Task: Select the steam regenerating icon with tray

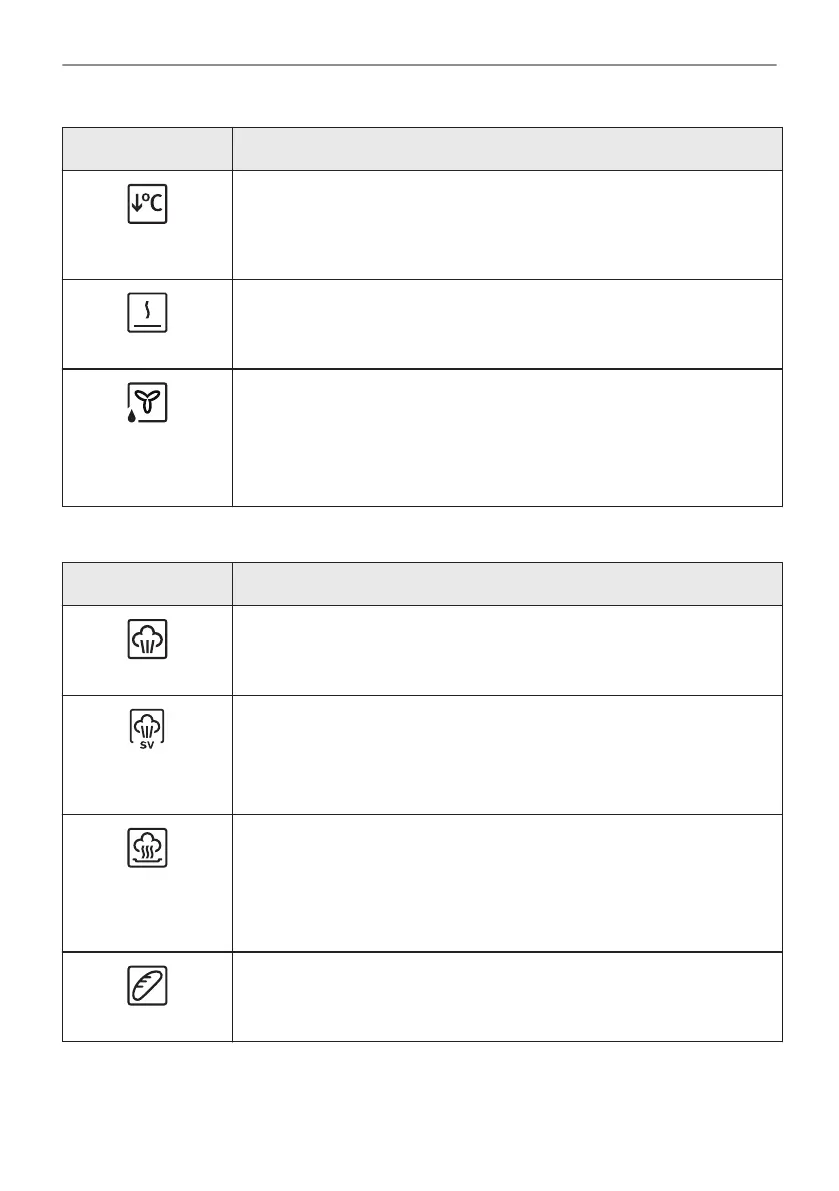Action: [x=147, y=848]
